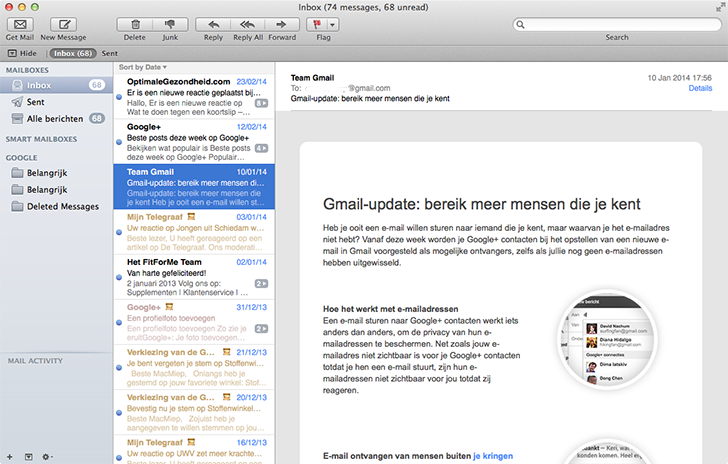Open Mijn Telegraaf message dated 03/01/14
Image resolution: width=728 pixels, height=464 pixels.
(x=194, y=231)
